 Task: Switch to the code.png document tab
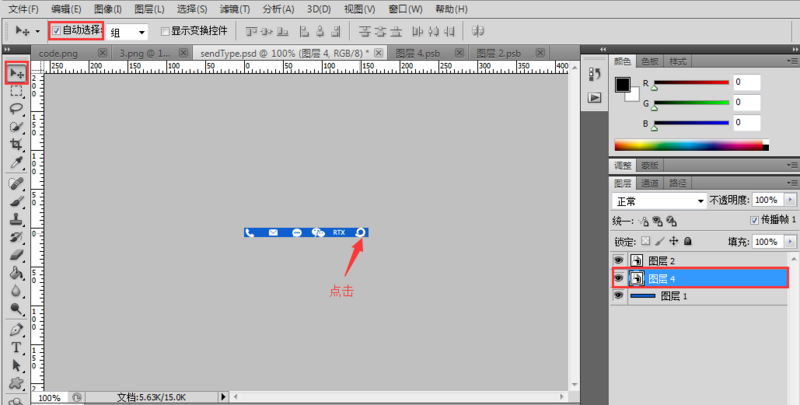pos(58,53)
